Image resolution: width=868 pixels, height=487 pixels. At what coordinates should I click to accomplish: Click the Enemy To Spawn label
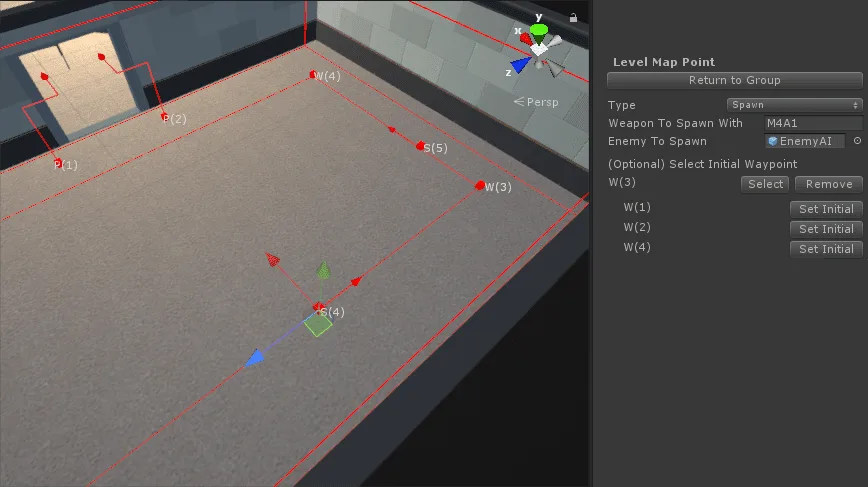[x=657, y=141]
